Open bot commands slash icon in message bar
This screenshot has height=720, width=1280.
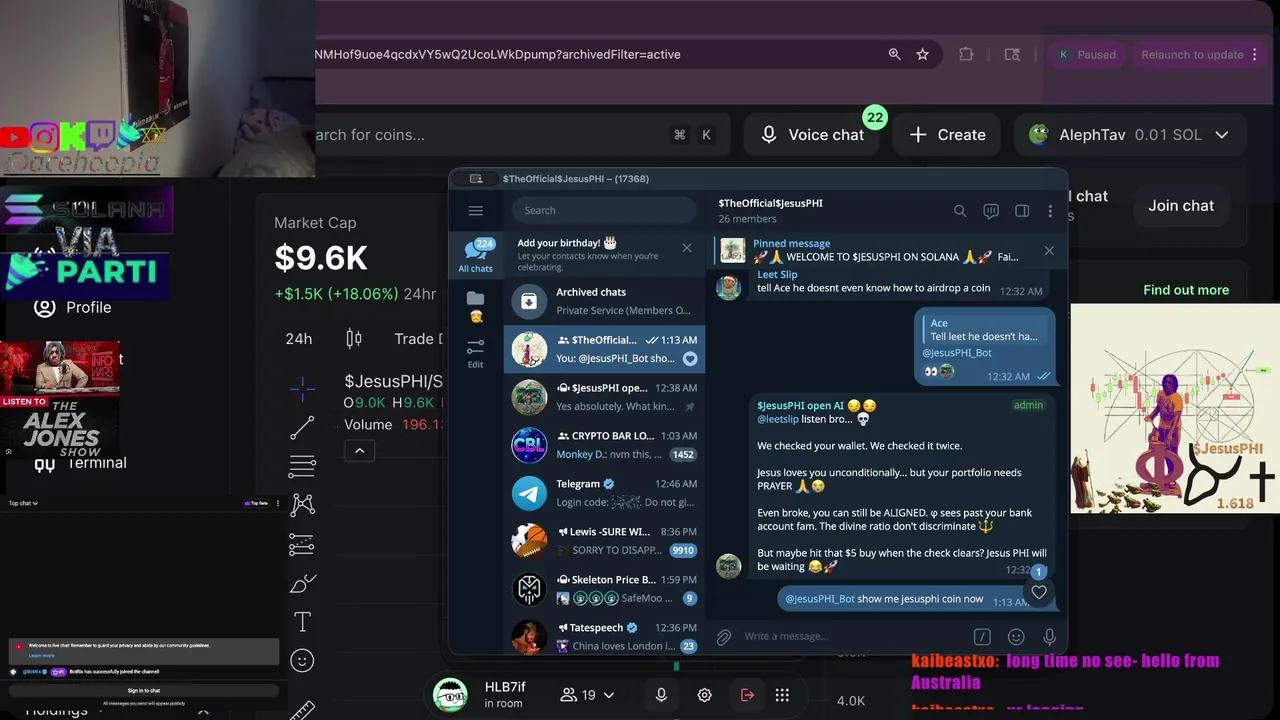click(x=982, y=636)
